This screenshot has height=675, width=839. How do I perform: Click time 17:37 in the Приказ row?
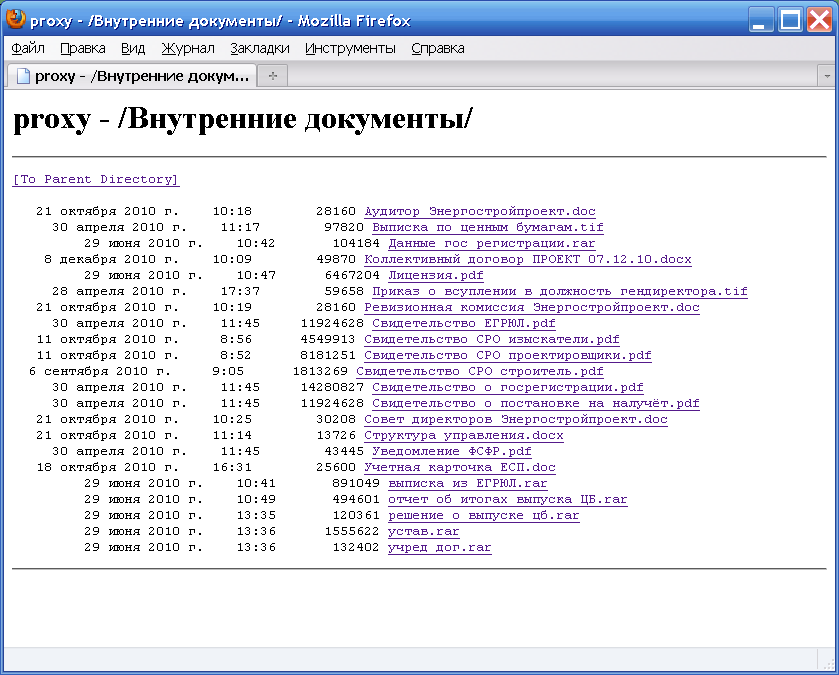click(240, 292)
